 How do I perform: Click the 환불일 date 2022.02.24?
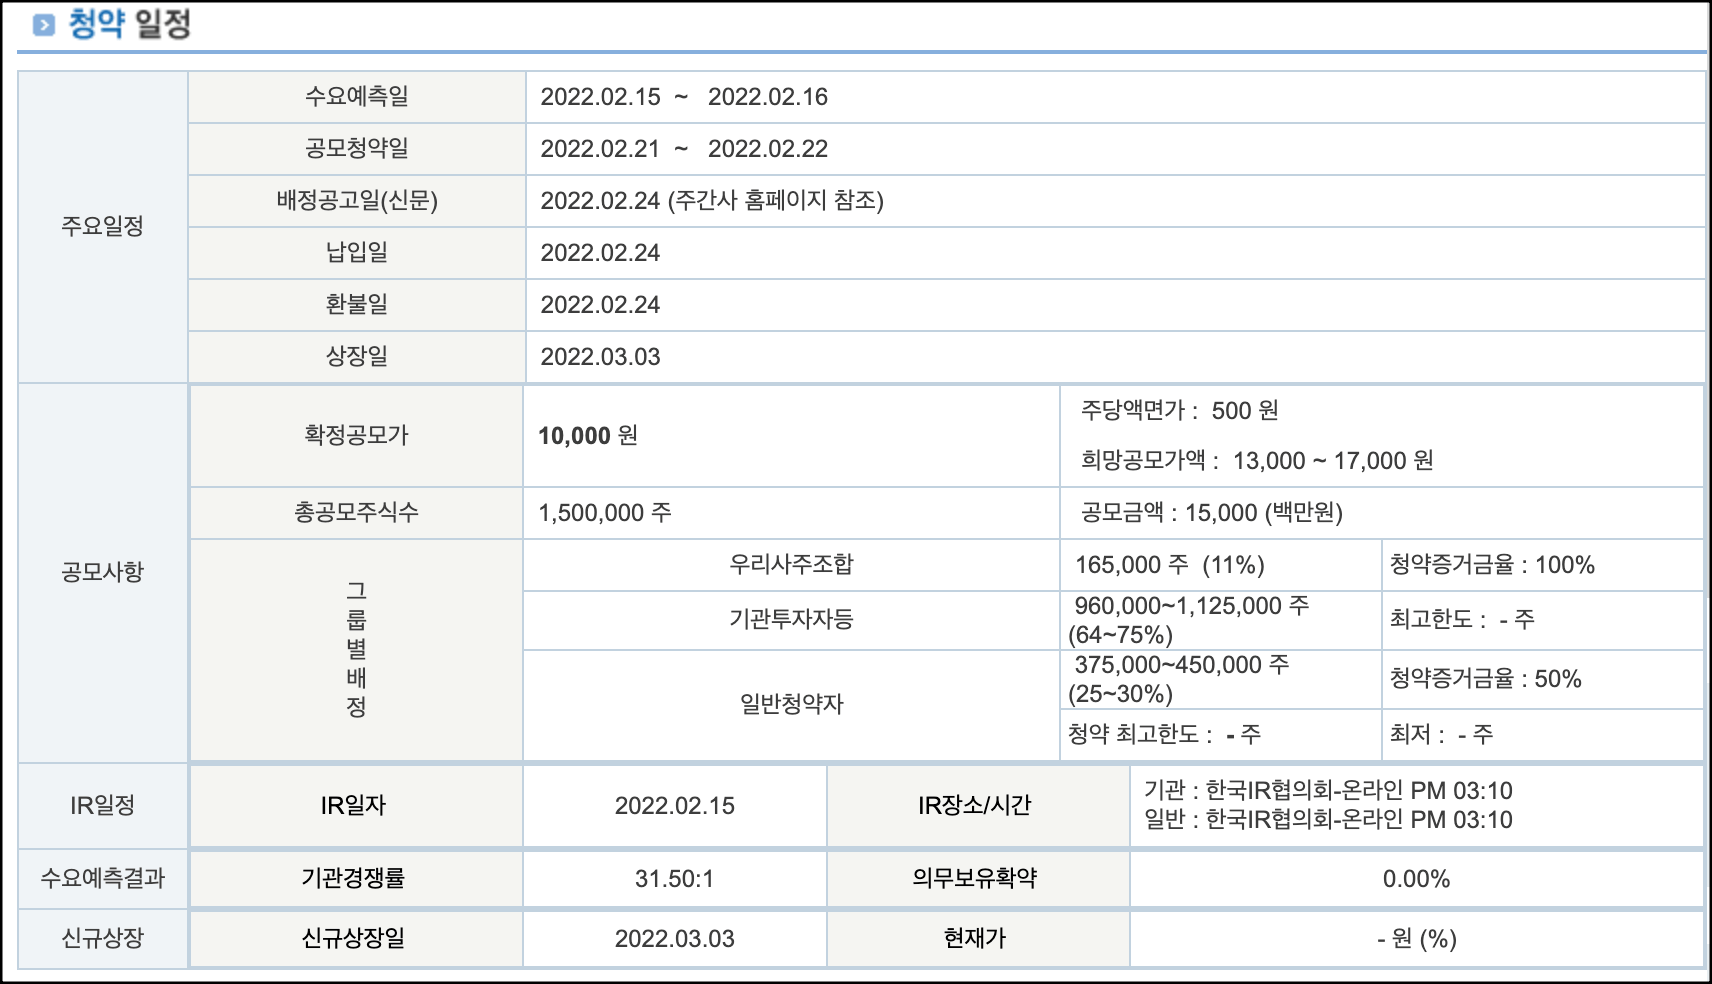point(600,305)
